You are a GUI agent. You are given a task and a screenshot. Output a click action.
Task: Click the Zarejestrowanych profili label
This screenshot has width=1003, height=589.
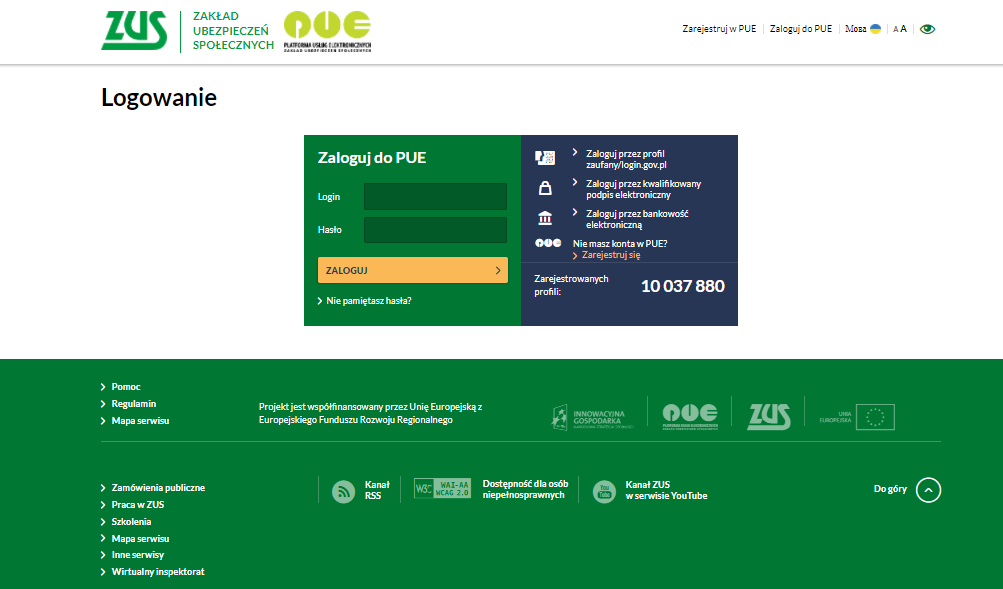[x=571, y=285]
